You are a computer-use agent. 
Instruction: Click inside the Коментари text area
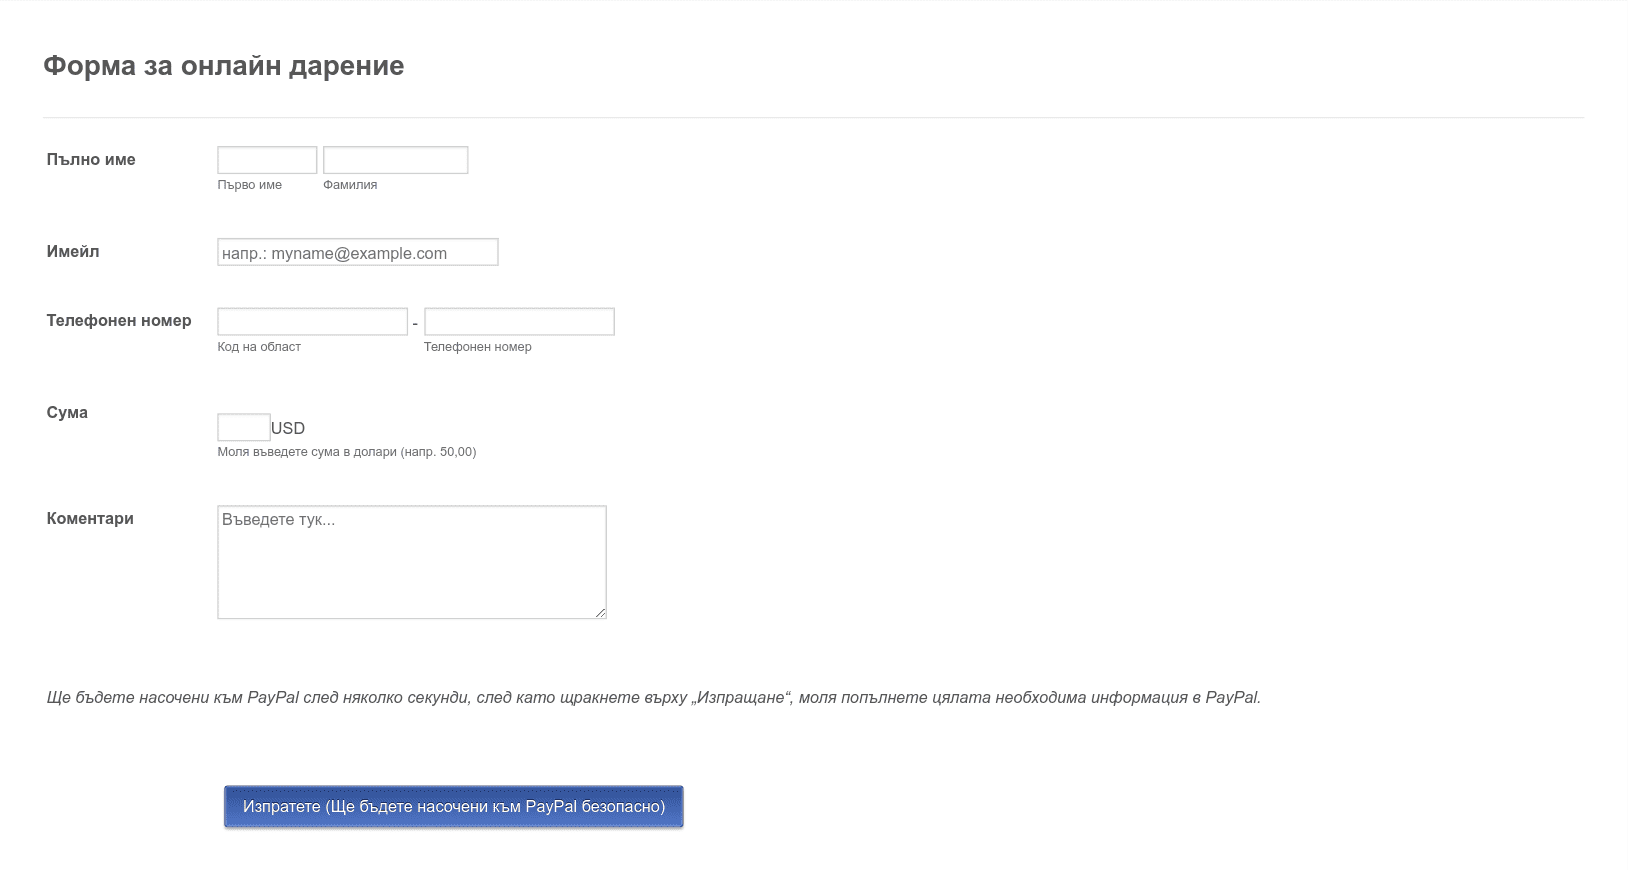pos(412,562)
